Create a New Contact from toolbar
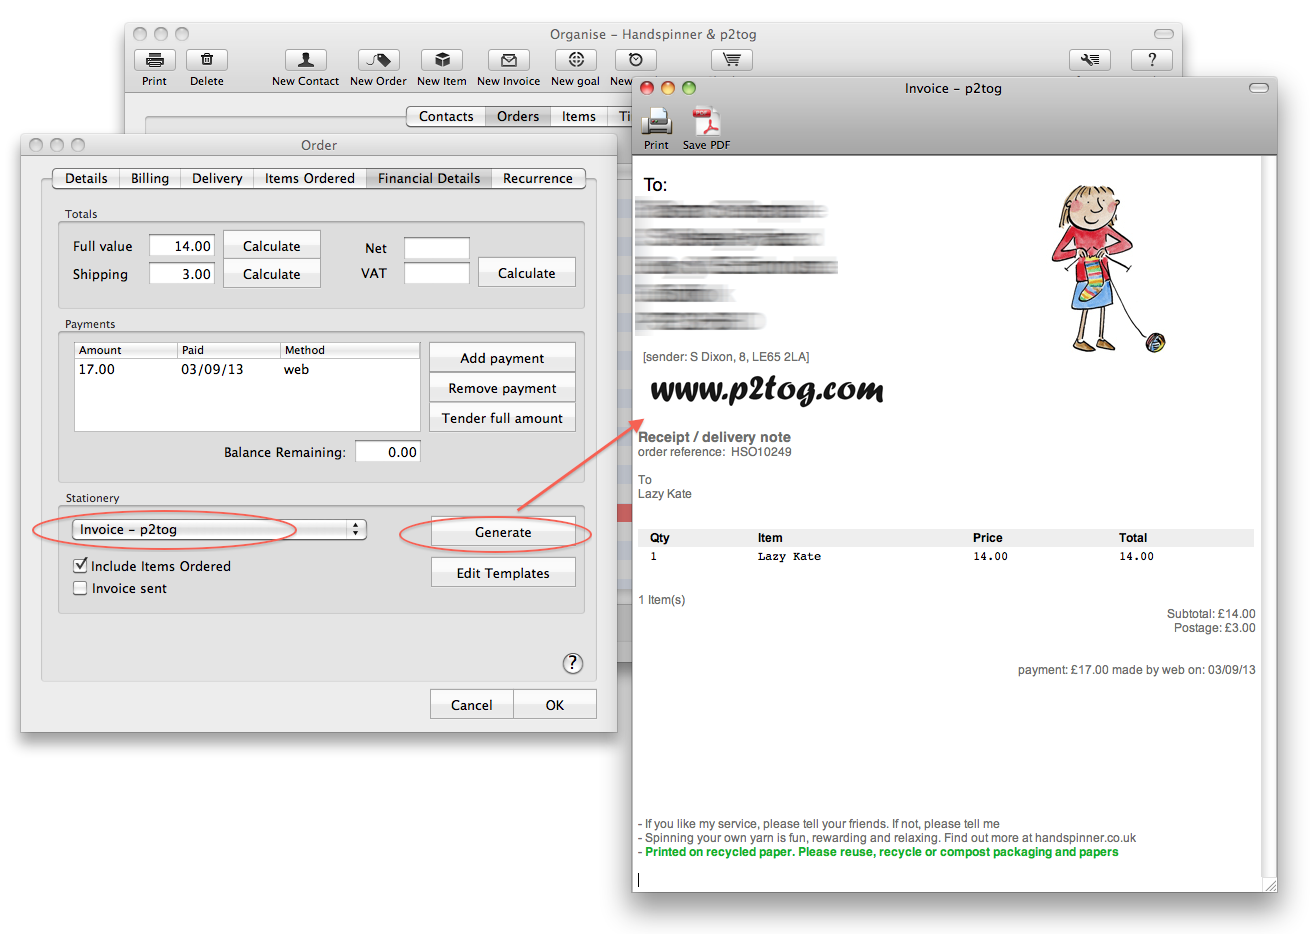Viewport: 1313px width, 934px height. [x=306, y=60]
